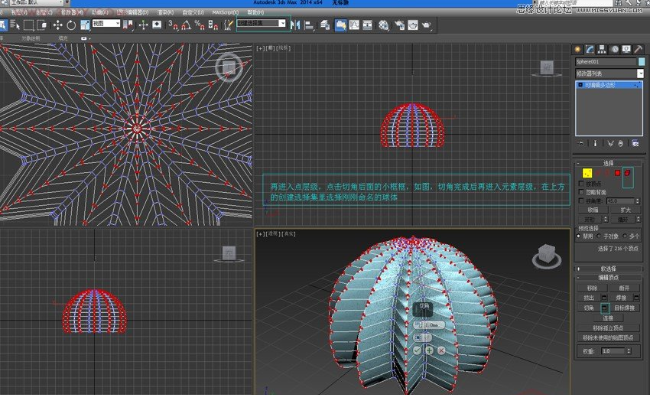Activate the Select and Scale tool

[85, 25]
